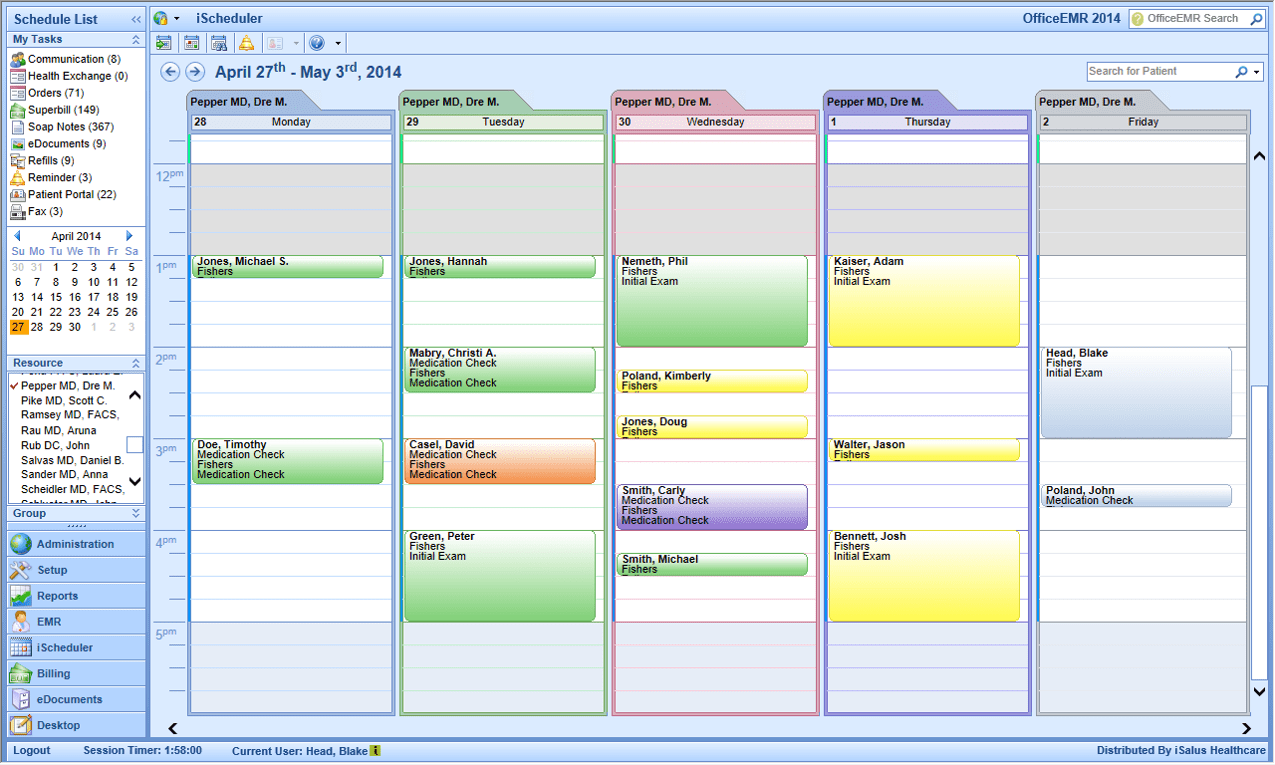
Task: Select the Friday Pepper MD tab
Action: (x=1088, y=102)
